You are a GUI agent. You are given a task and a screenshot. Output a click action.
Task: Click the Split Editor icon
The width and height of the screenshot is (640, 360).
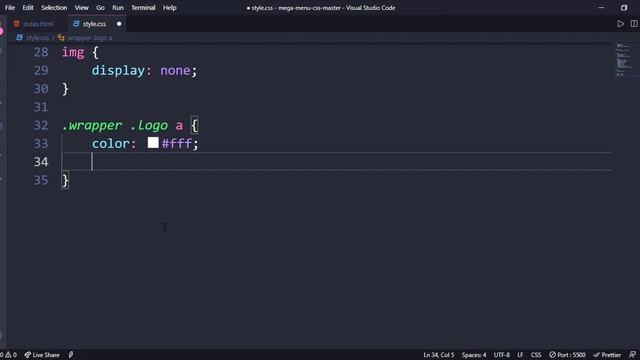click(x=634, y=24)
